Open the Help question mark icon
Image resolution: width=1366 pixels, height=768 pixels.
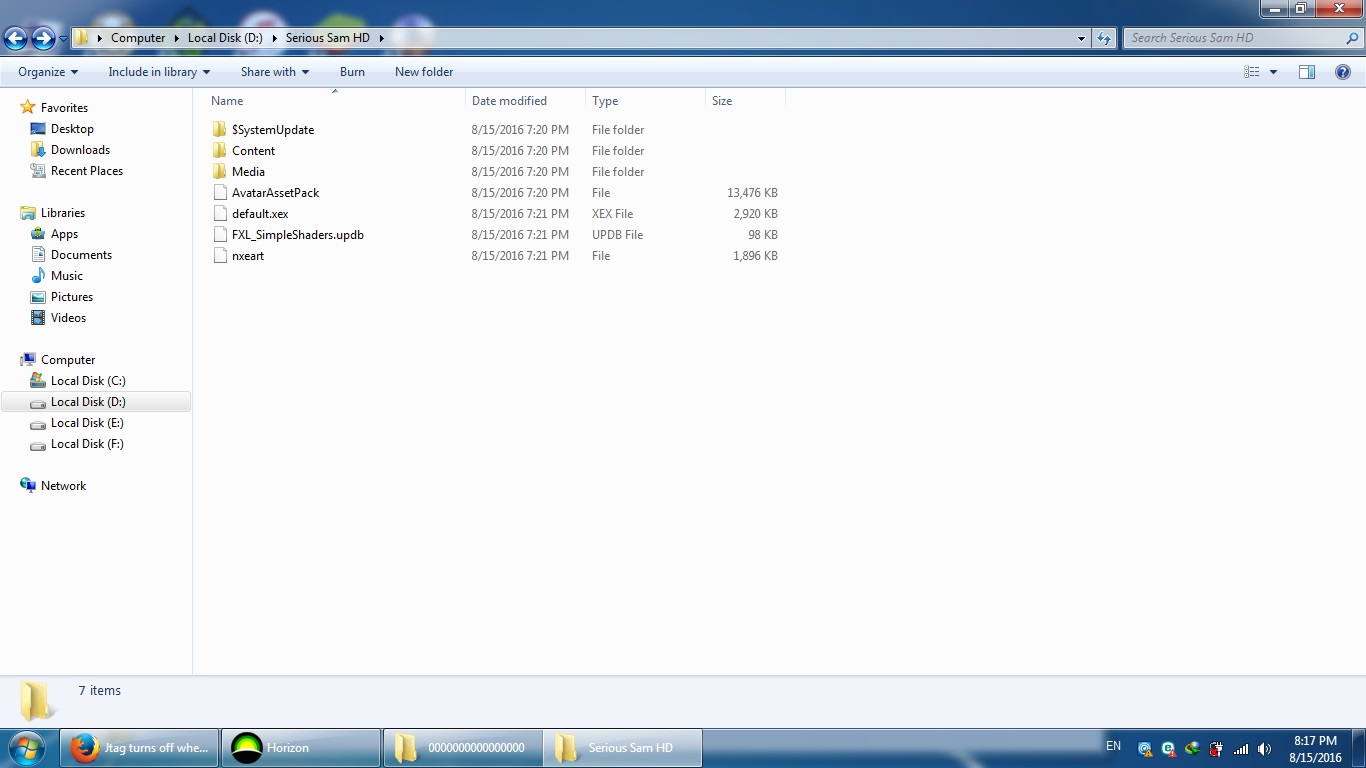(x=1343, y=72)
